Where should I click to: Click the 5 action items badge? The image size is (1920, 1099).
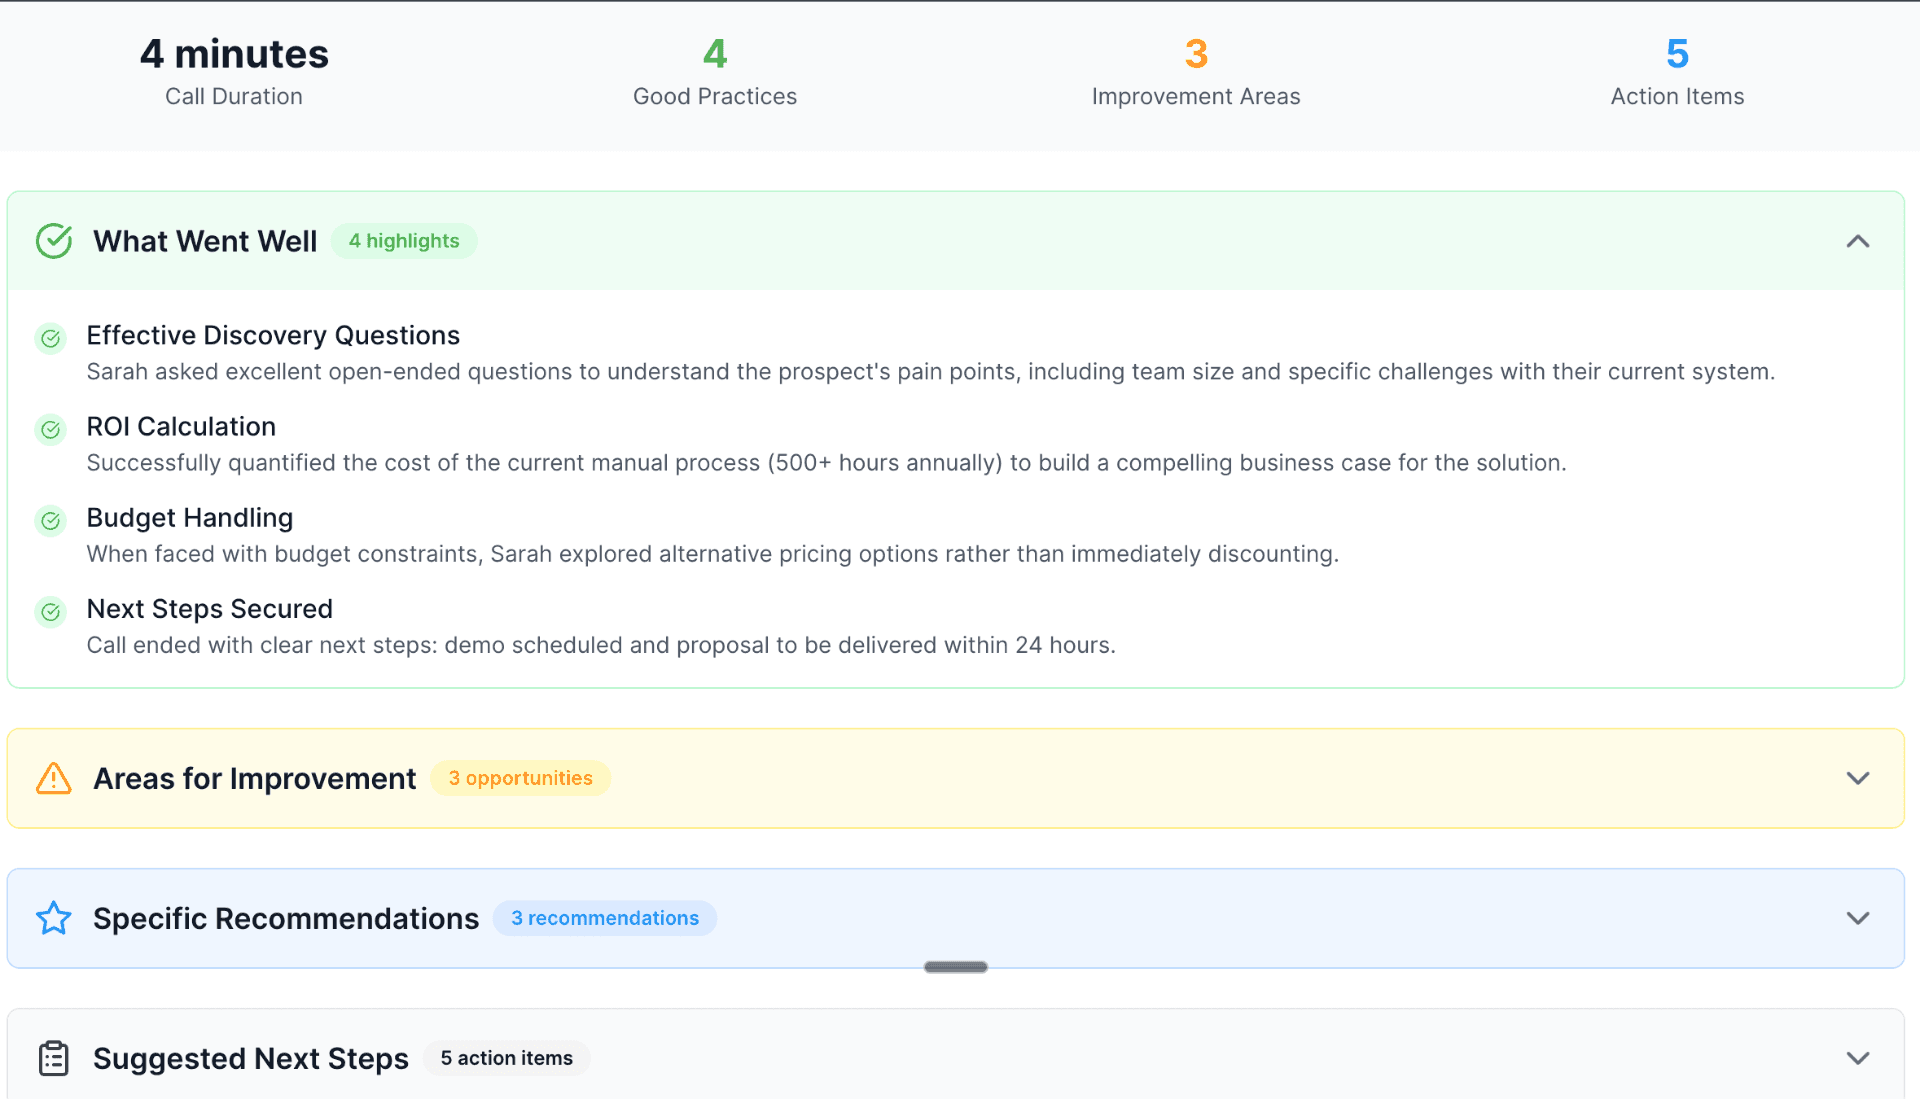[506, 1058]
